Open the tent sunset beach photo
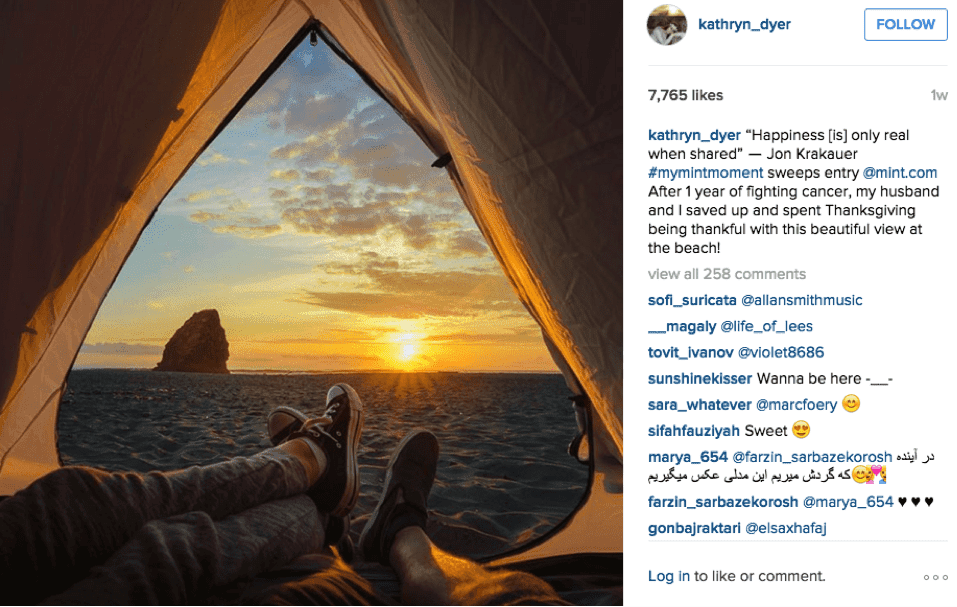Screen dimensions: 957x607 pos(311,303)
